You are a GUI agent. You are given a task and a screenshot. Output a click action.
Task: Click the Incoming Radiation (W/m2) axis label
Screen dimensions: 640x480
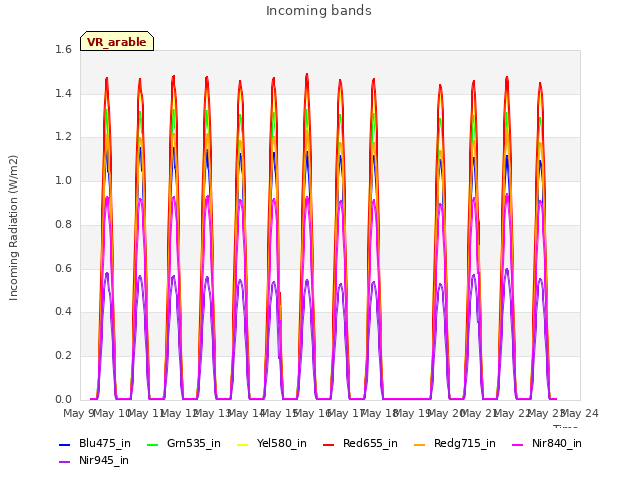13,228
